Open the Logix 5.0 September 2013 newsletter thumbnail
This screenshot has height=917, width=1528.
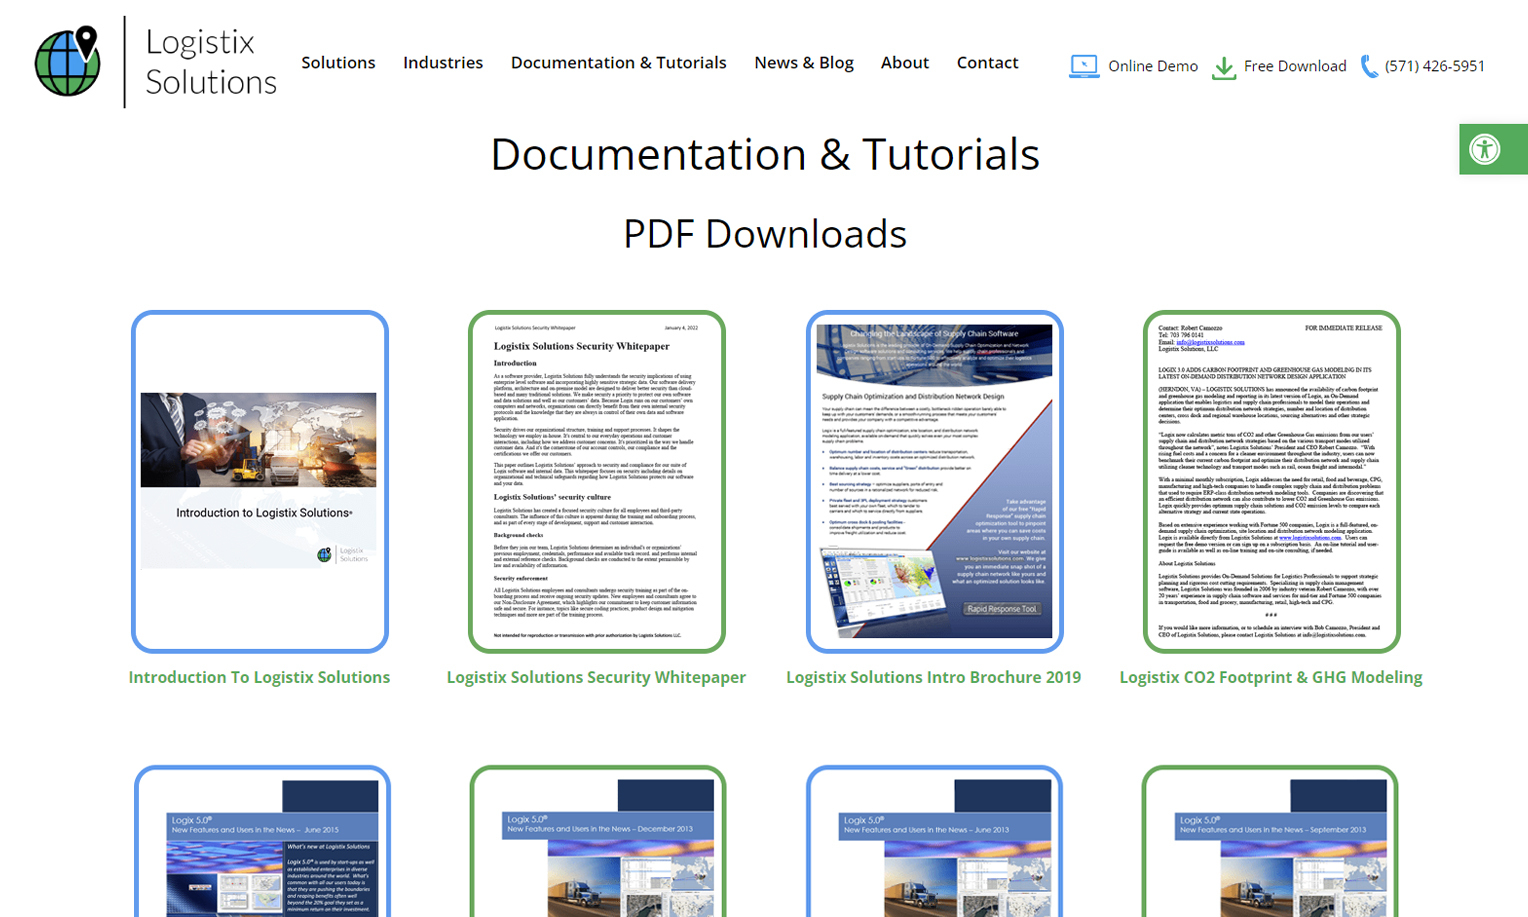click(1270, 845)
